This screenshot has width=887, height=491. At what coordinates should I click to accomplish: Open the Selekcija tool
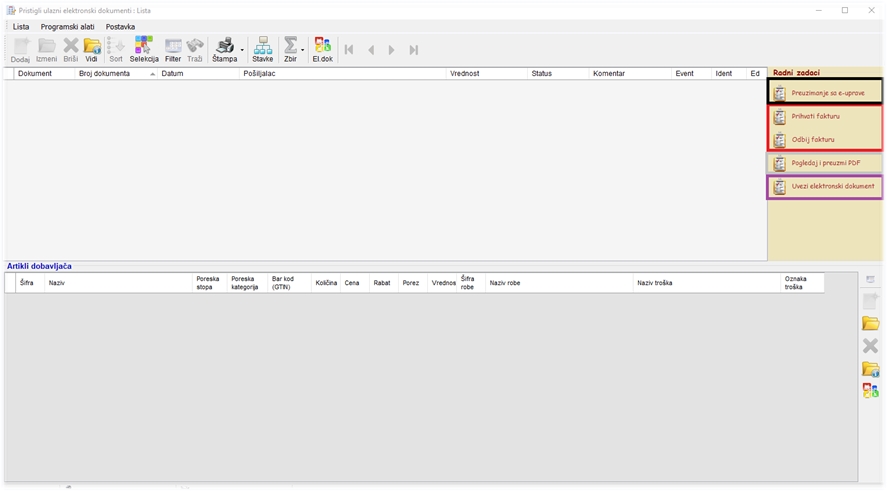(144, 47)
